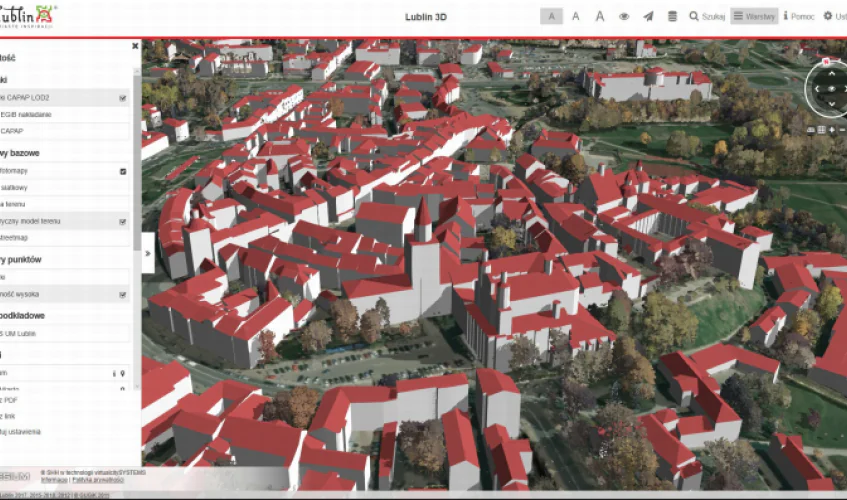
Task: Select the UM Lublin underlay row
Action: [64, 334]
